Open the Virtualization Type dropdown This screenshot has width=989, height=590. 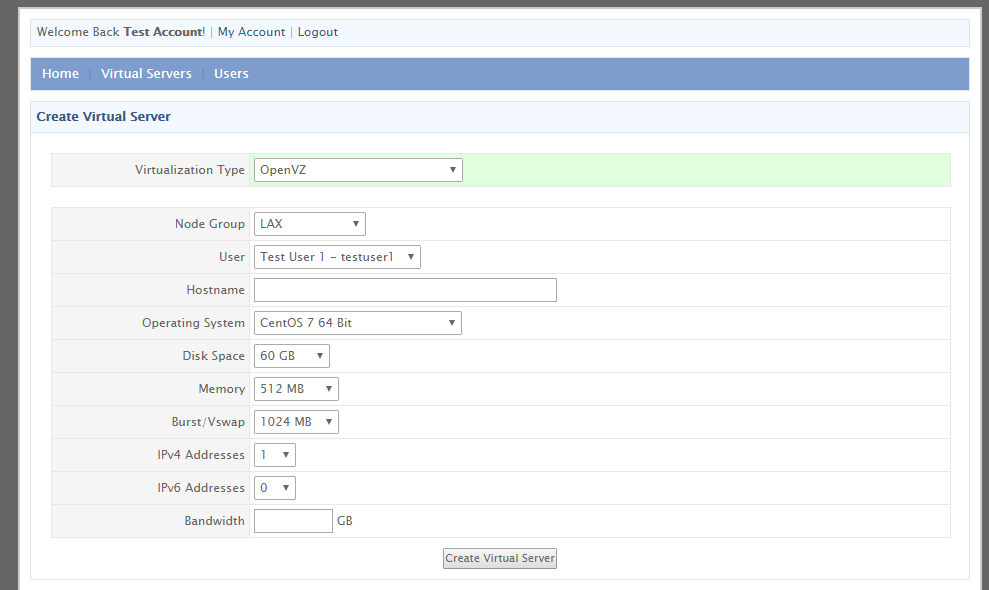coord(357,170)
